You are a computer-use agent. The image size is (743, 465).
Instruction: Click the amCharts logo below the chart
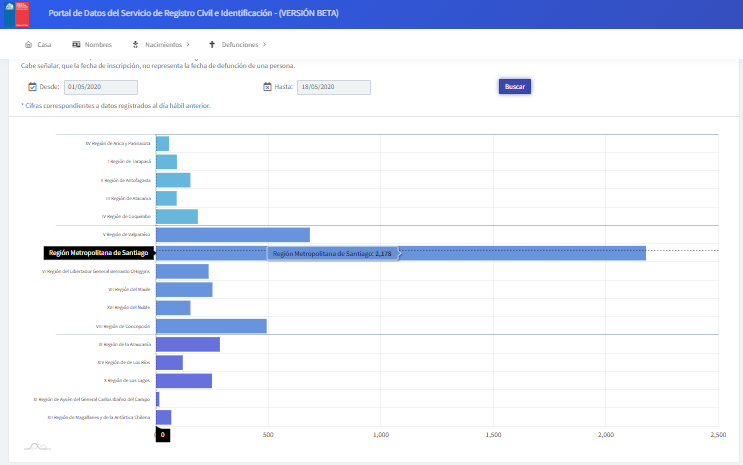coord(36,446)
